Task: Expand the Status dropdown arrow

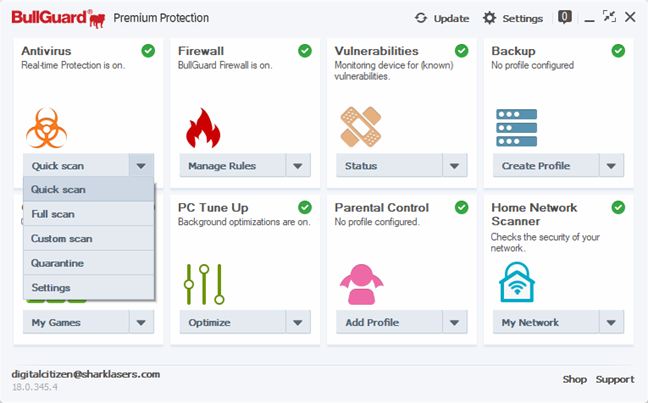Action: coord(454,166)
